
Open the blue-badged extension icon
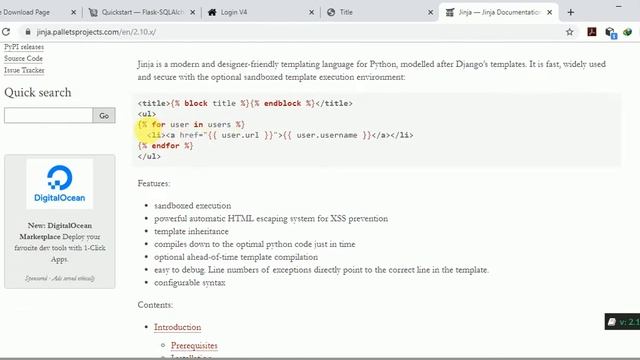pyautogui.click(x=610, y=32)
